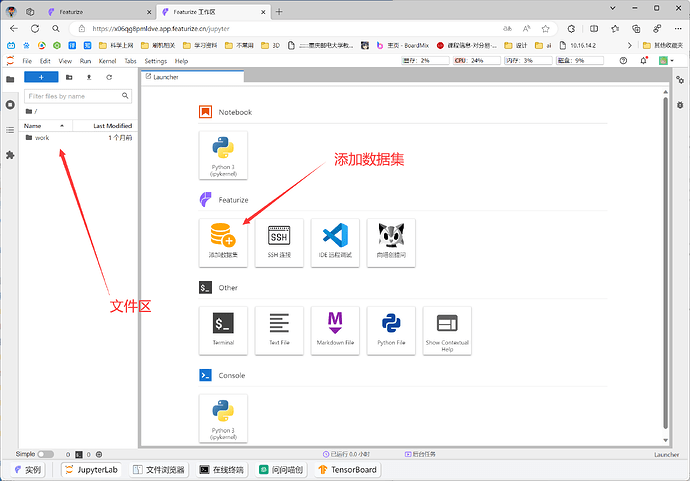Create a new Markdown File

pyautogui.click(x=335, y=330)
